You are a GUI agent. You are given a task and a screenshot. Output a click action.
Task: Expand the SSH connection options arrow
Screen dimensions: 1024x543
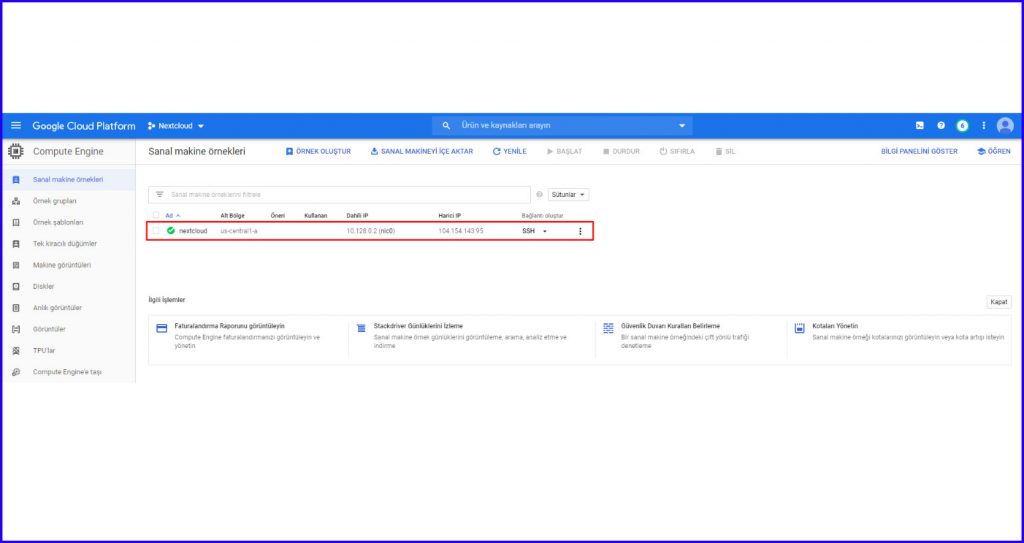[545, 231]
